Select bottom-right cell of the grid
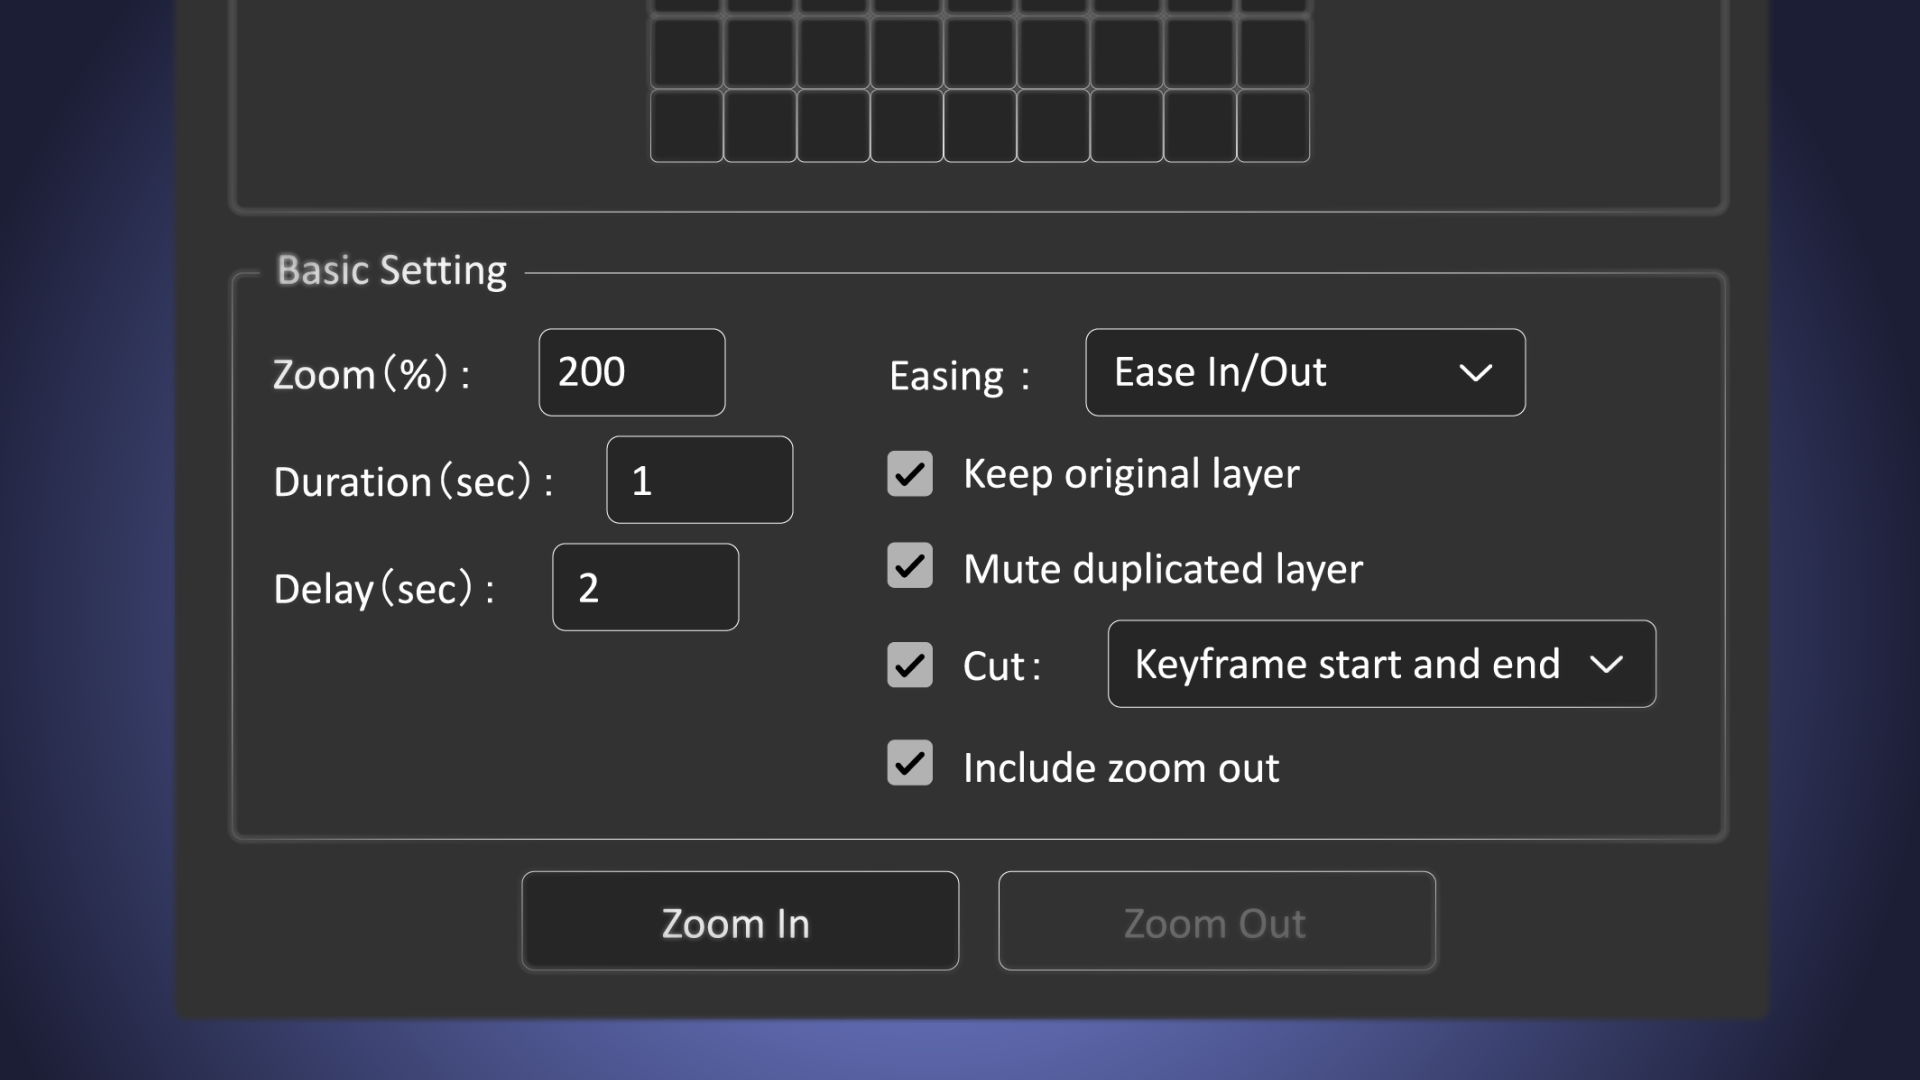1920x1080 pixels. pos(1273,126)
